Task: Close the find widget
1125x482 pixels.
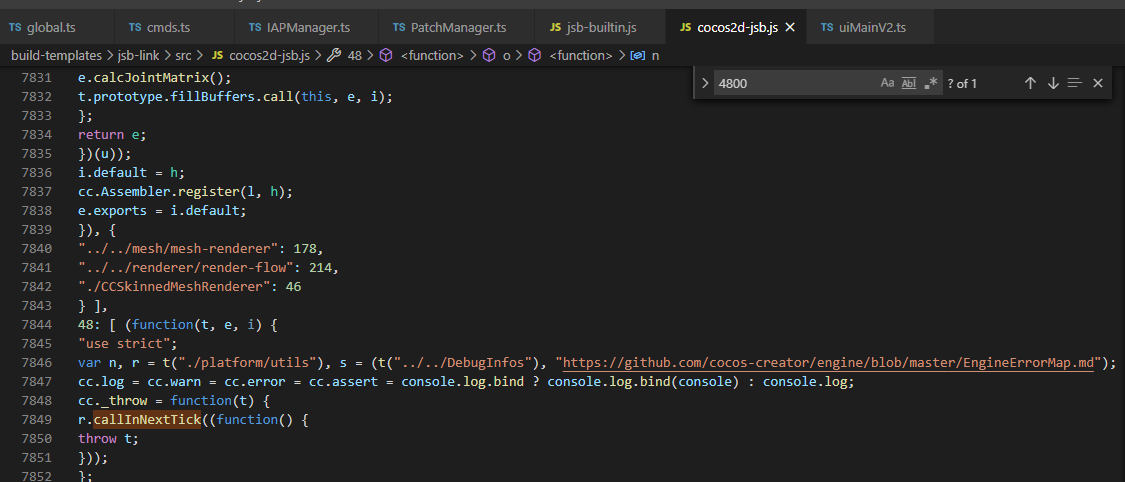Action: [x=1098, y=84]
